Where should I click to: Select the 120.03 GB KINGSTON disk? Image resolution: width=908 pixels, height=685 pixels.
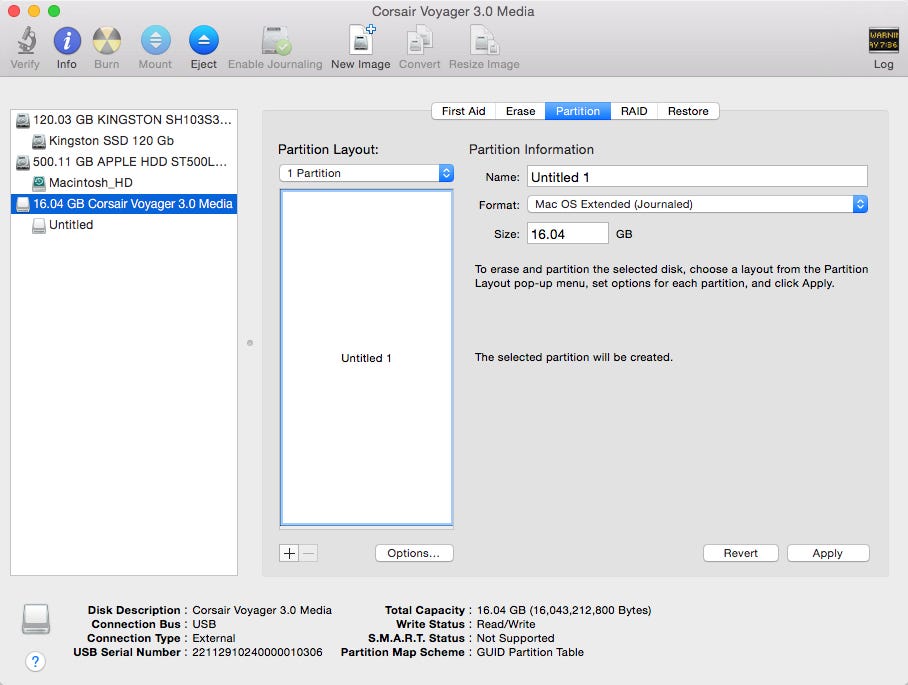pyautogui.click(x=124, y=120)
